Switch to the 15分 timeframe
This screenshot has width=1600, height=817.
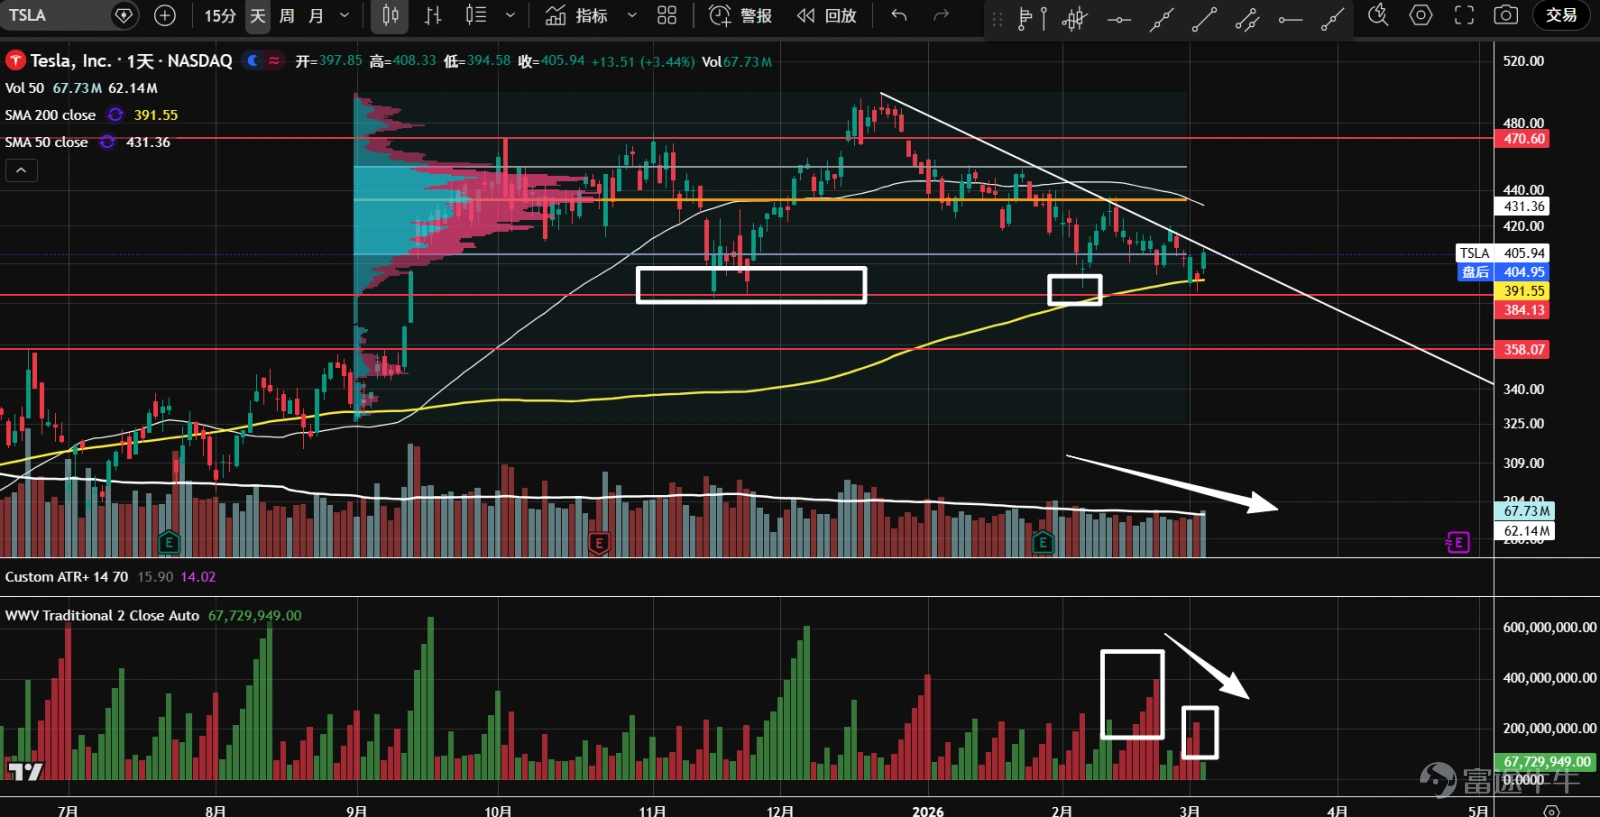coord(220,16)
